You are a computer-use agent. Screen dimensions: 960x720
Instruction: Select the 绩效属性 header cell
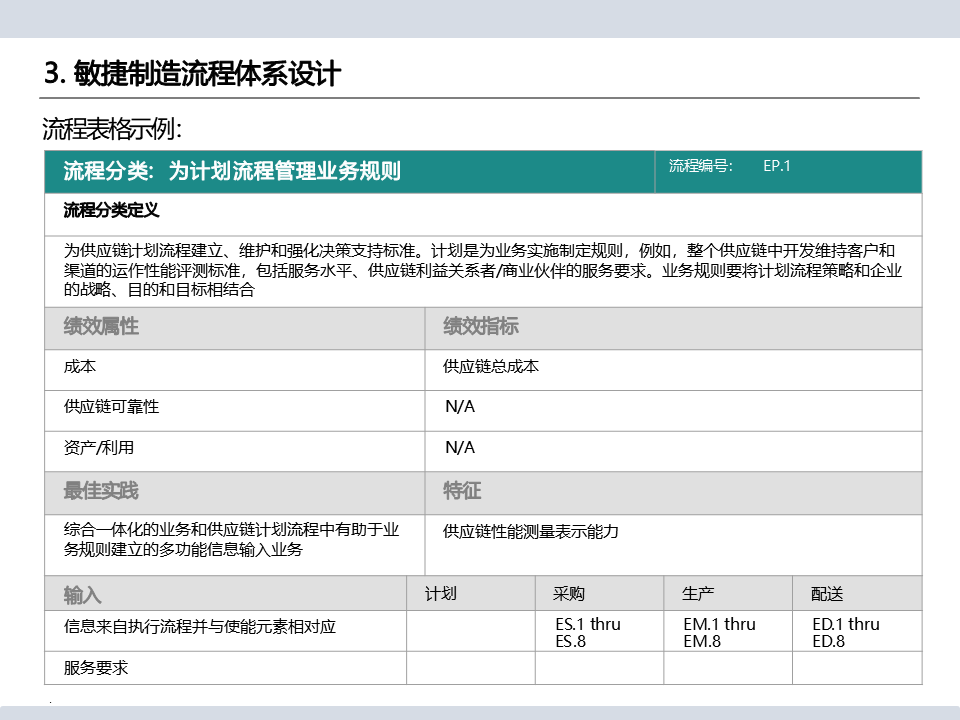click(x=234, y=328)
